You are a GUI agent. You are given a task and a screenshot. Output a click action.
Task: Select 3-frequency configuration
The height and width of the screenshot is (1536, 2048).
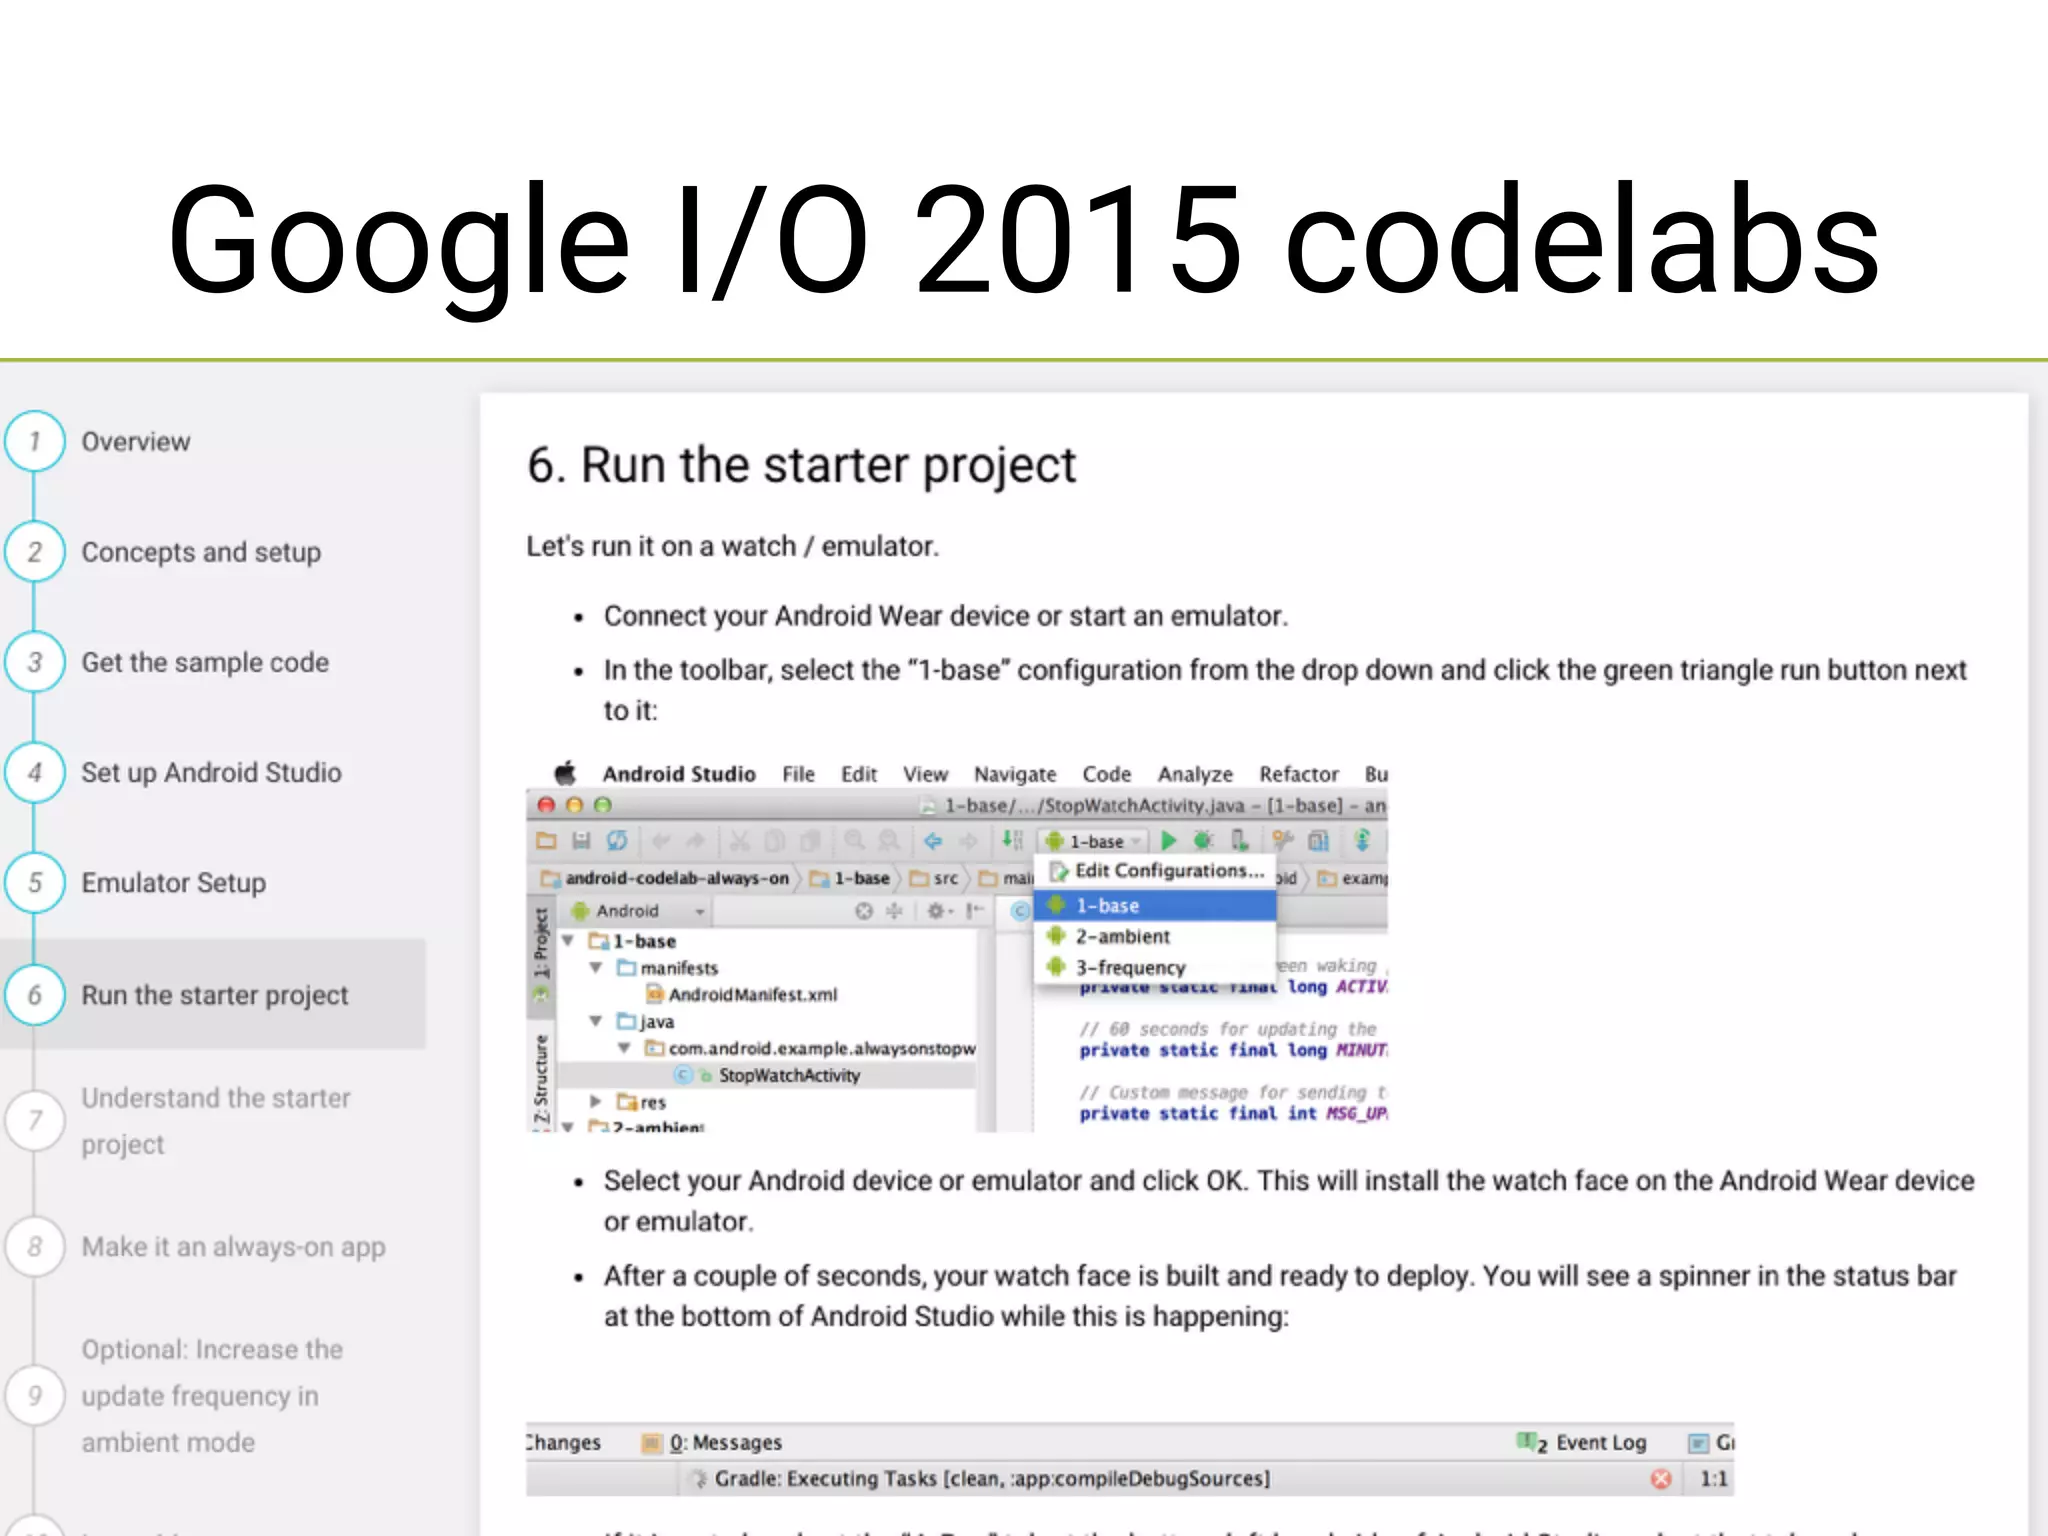1156,968
